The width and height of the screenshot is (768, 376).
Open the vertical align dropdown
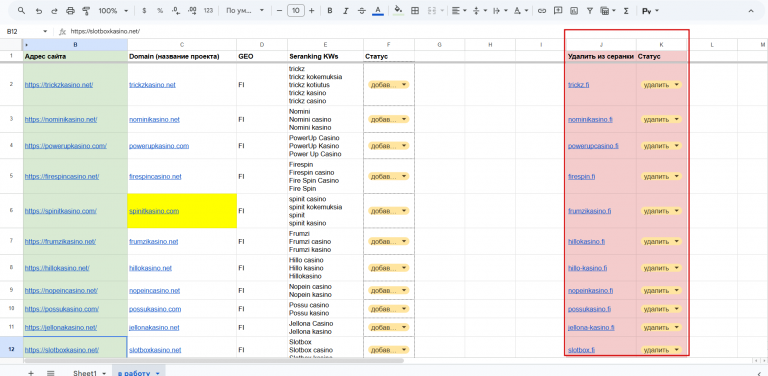(480, 11)
